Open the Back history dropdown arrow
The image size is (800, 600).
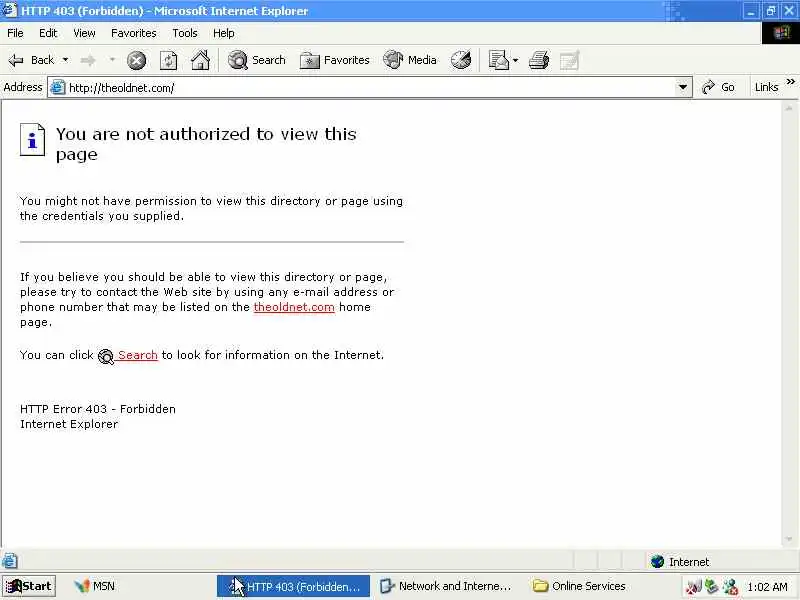[65, 60]
